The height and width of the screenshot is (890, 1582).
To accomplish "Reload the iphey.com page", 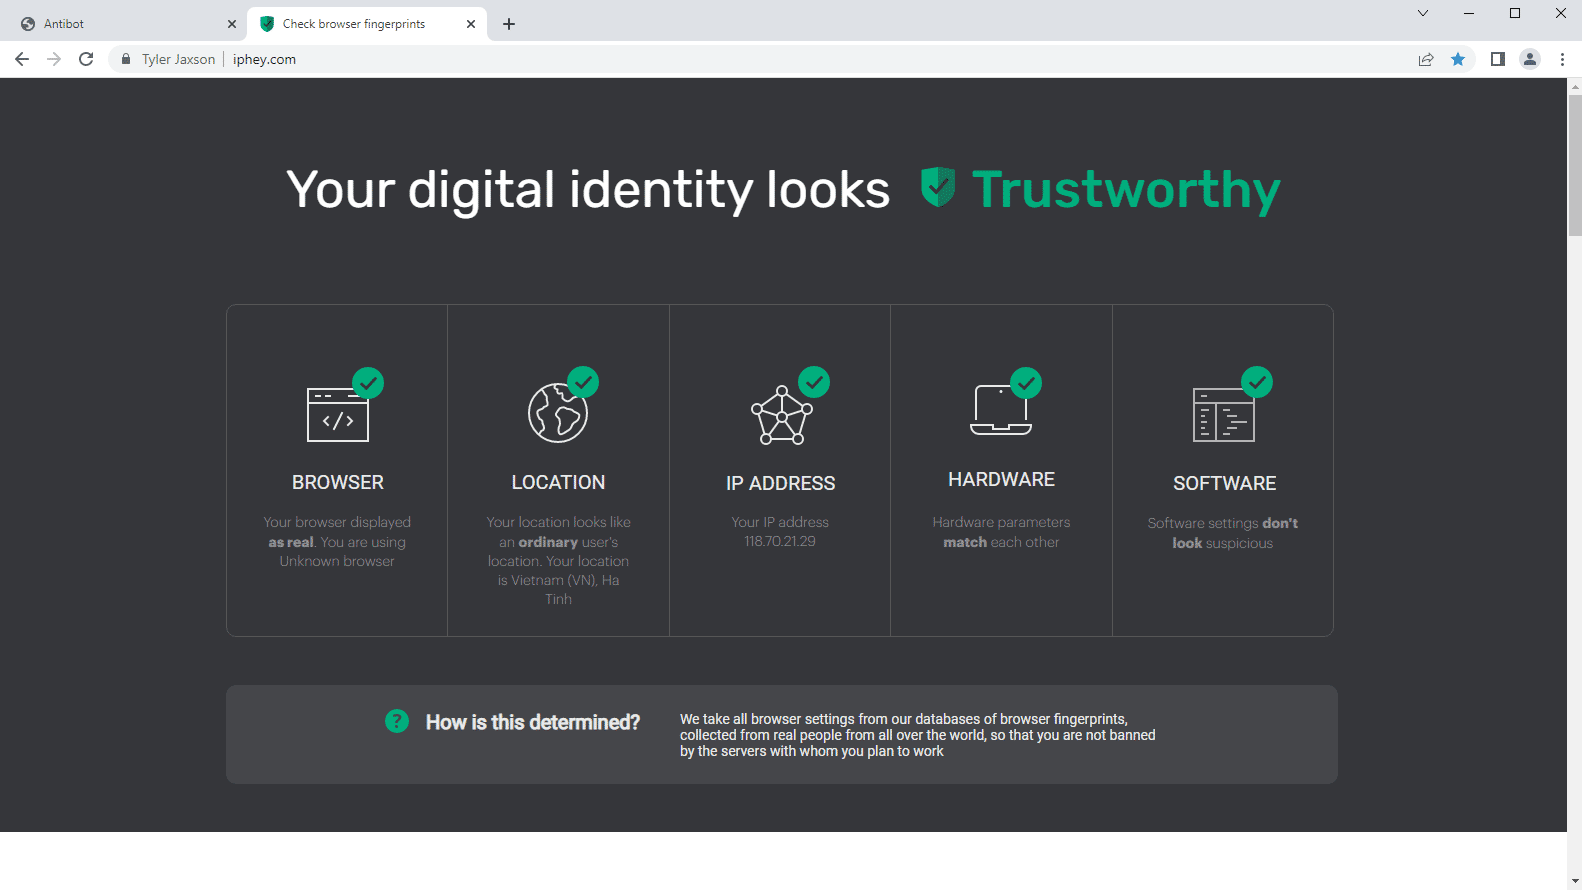I will pyautogui.click(x=86, y=59).
